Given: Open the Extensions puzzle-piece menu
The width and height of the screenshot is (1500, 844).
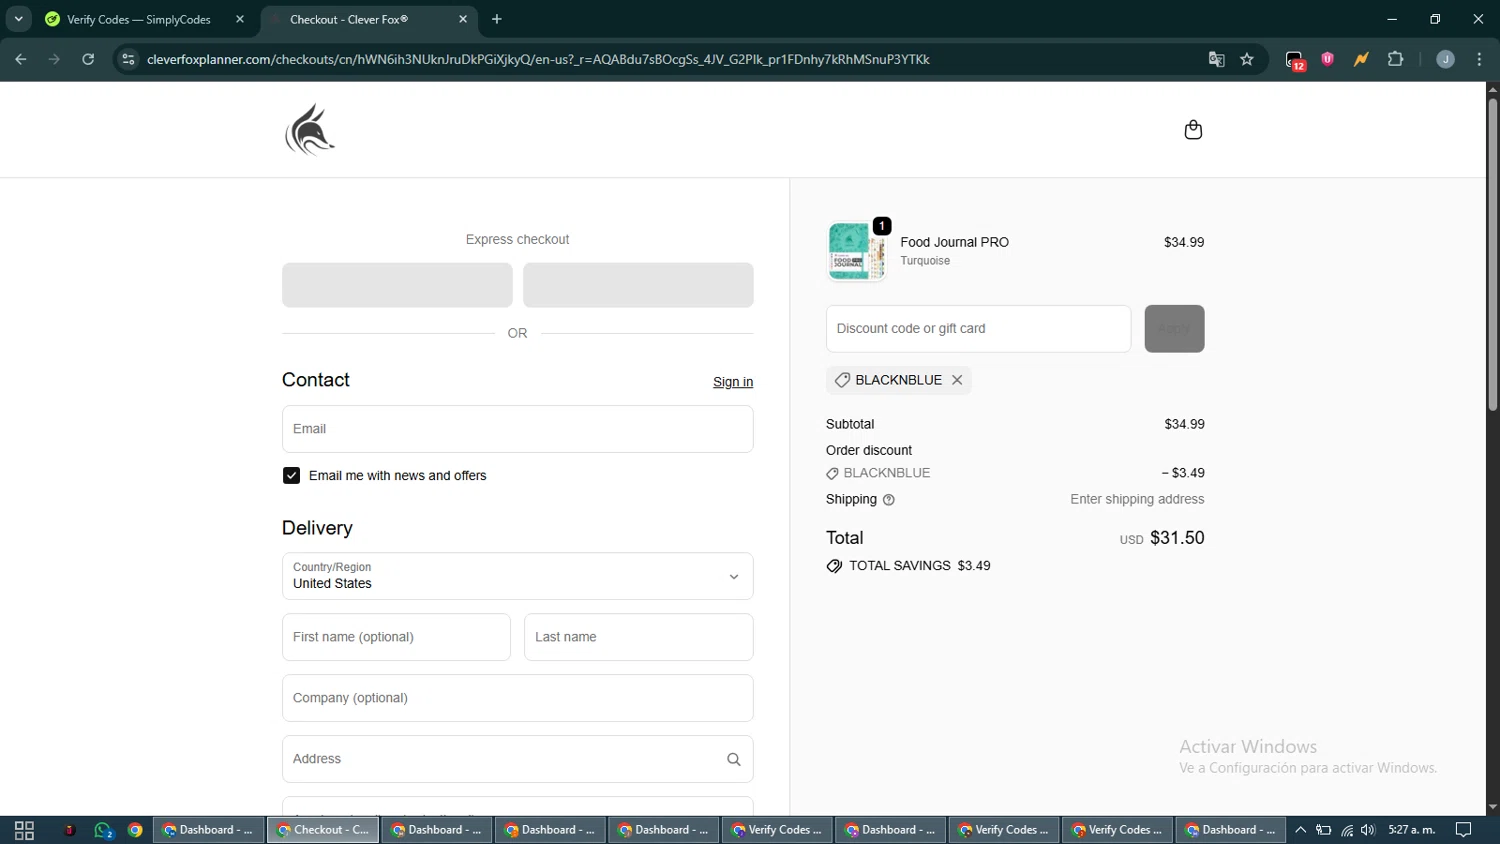Looking at the screenshot, I should tap(1396, 59).
